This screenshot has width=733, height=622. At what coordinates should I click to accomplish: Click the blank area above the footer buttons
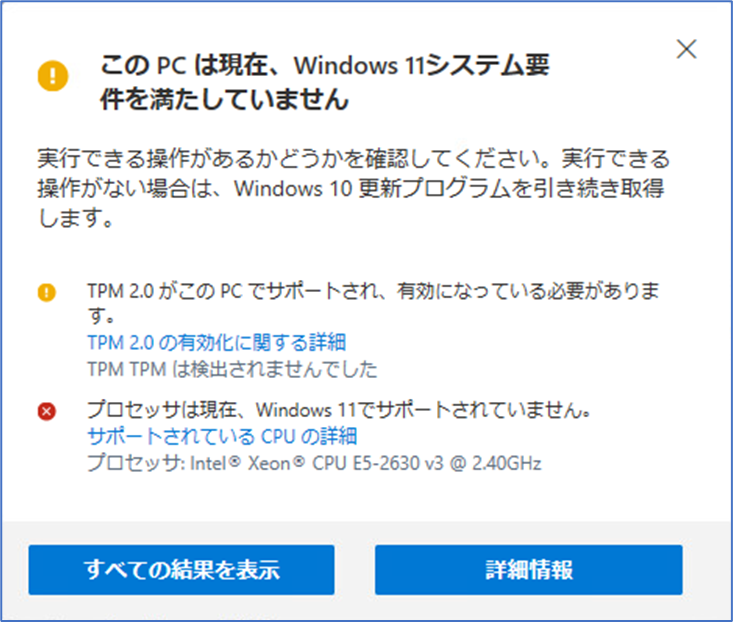point(366,498)
